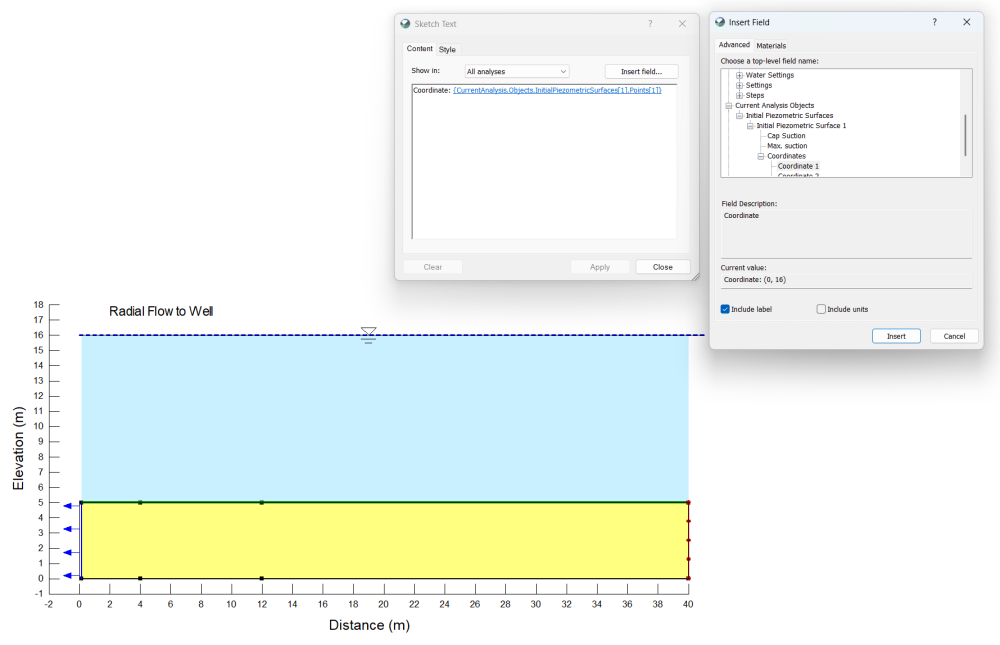The height and width of the screenshot is (645, 1000).
Task: Open the Style tab in Sketch Text
Action: coord(447,50)
